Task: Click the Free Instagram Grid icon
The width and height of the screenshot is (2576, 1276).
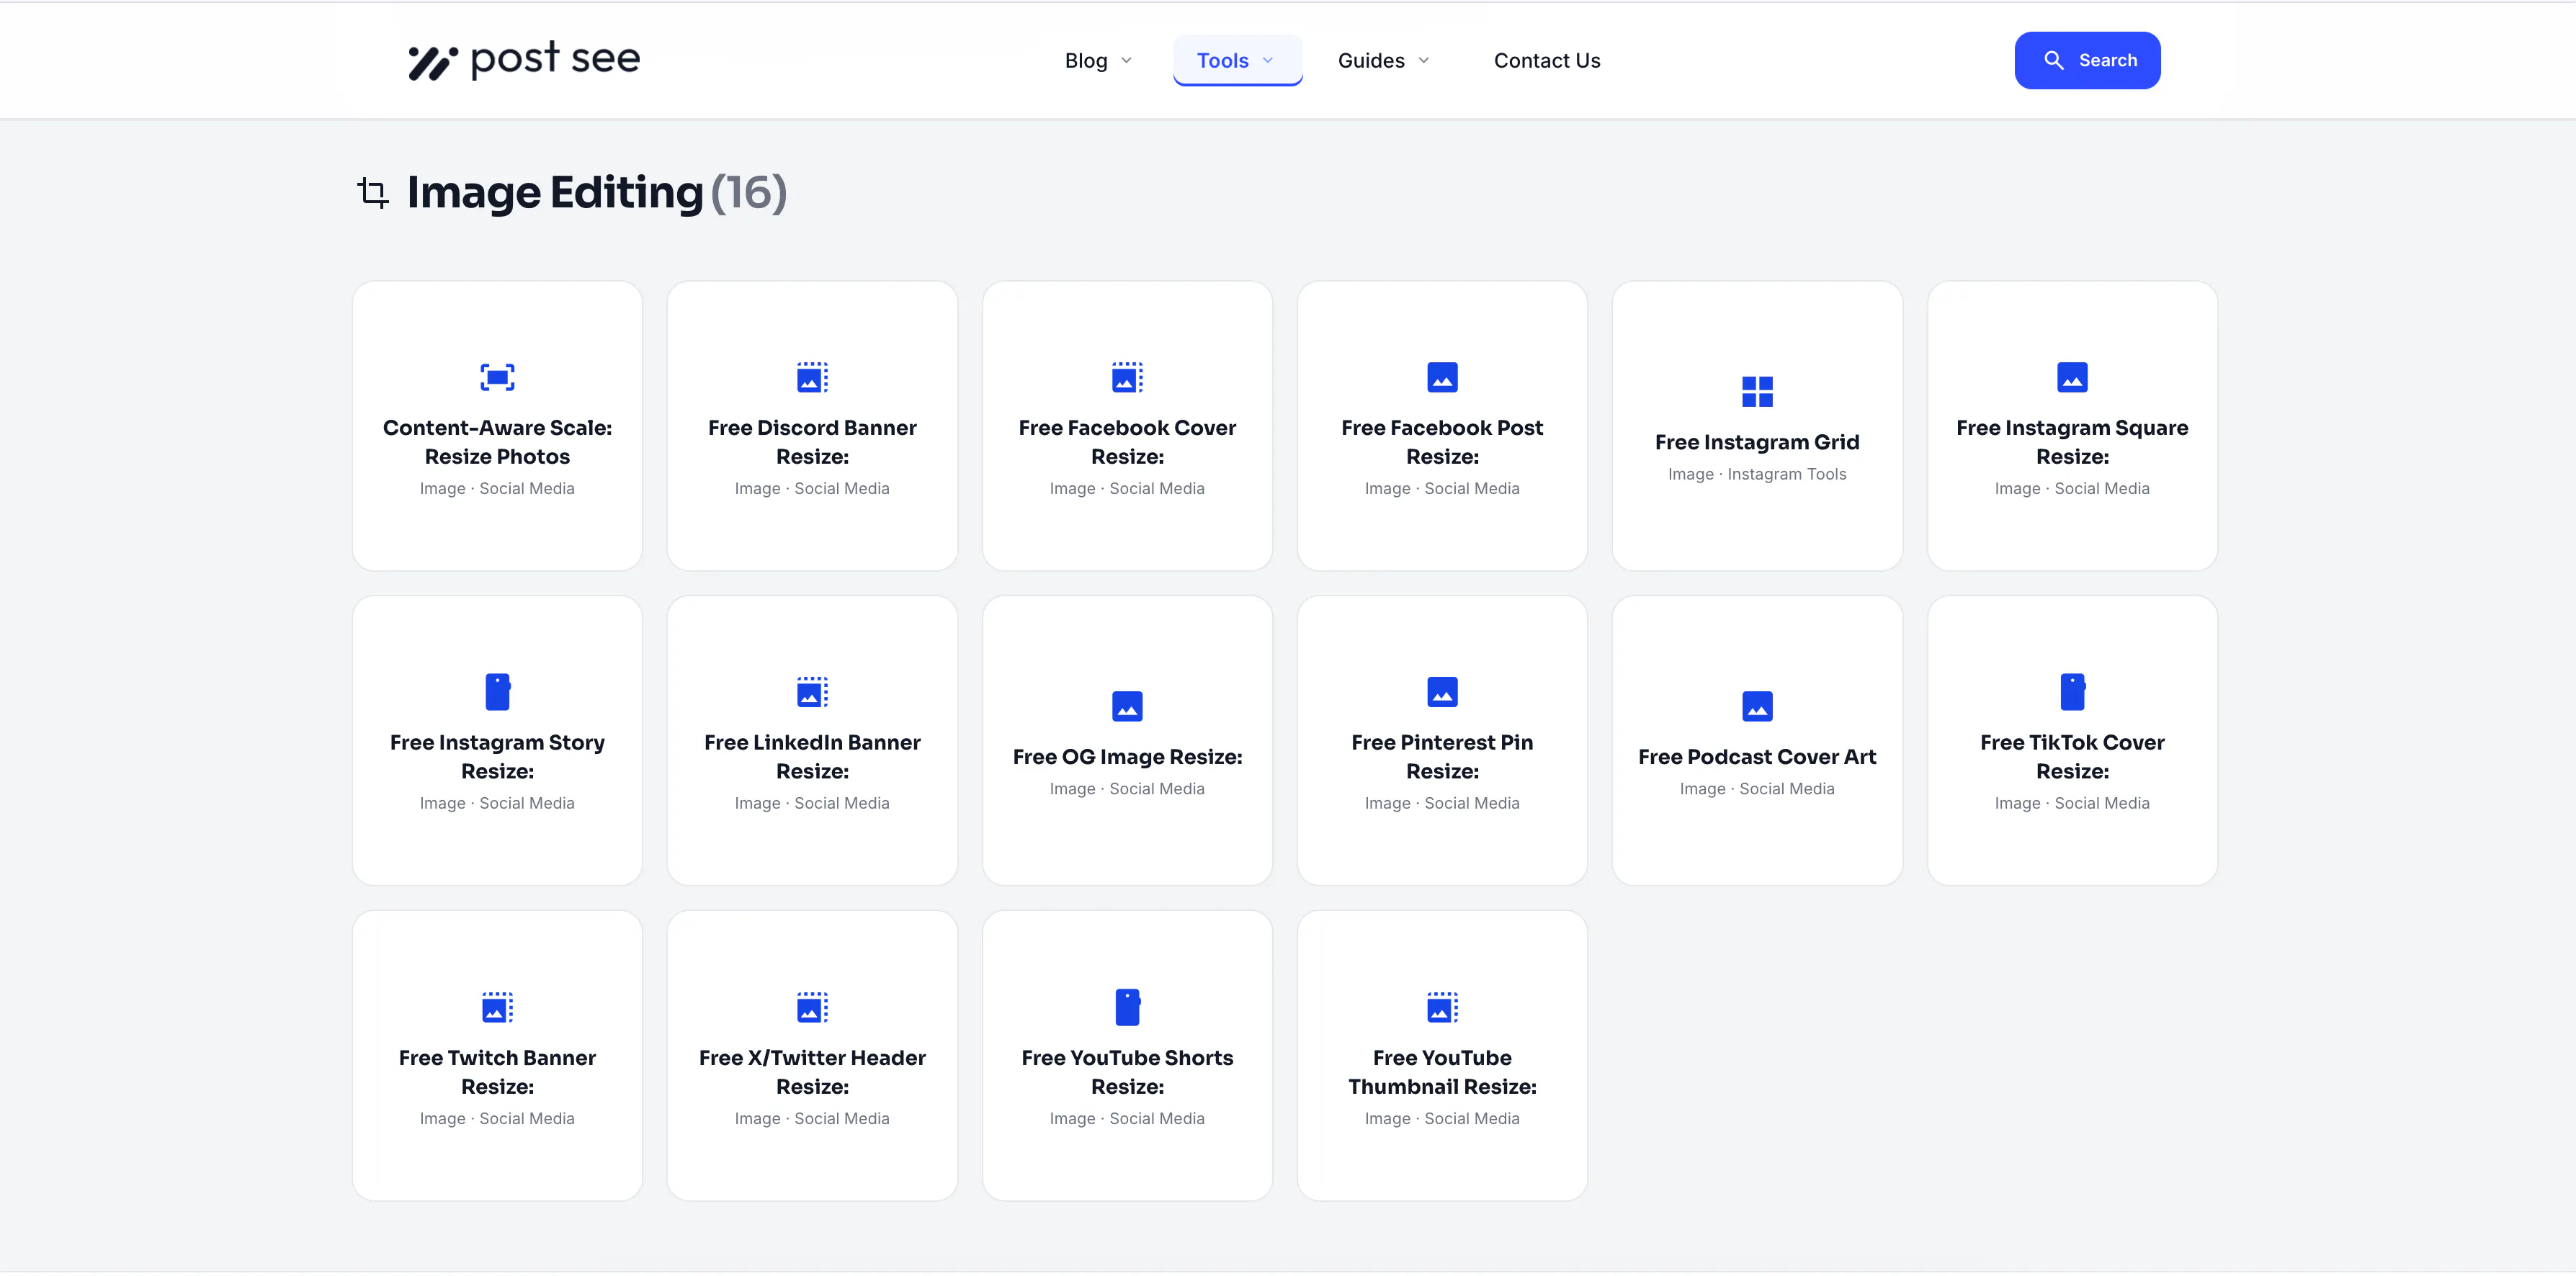Action: (1757, 391)
